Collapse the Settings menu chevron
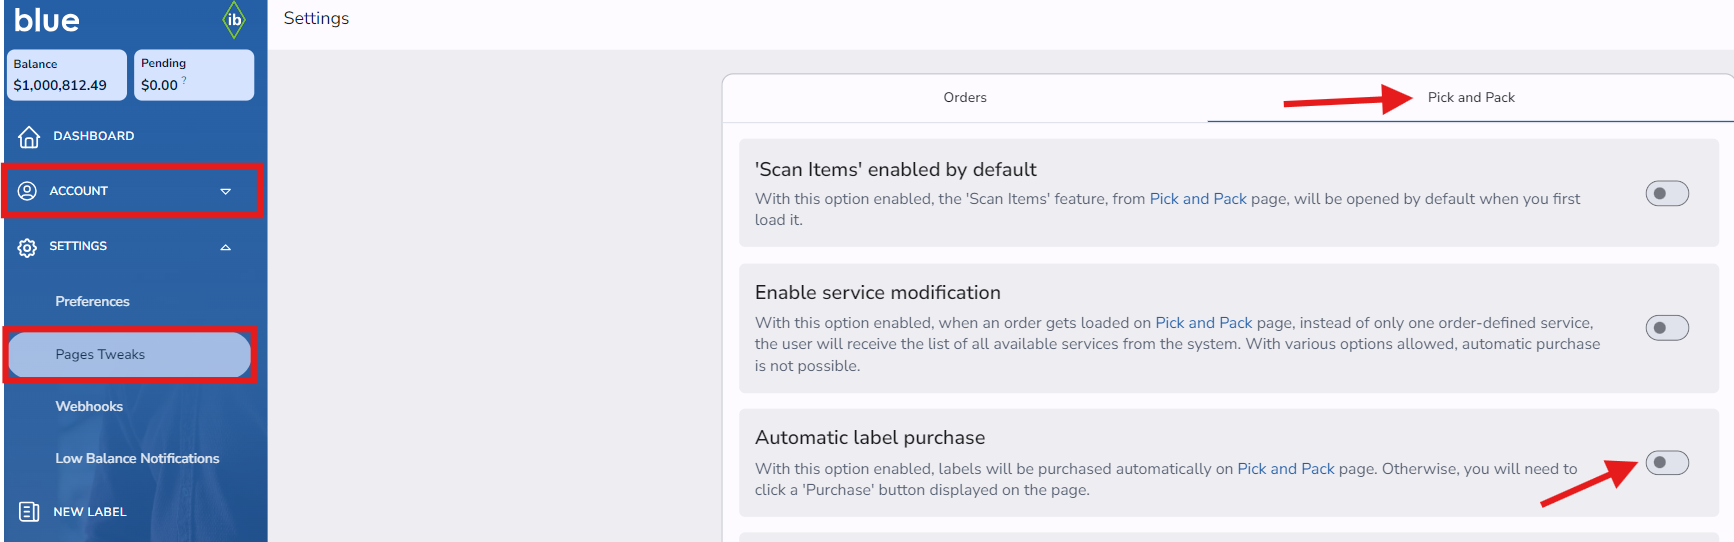 click(226, 247)
